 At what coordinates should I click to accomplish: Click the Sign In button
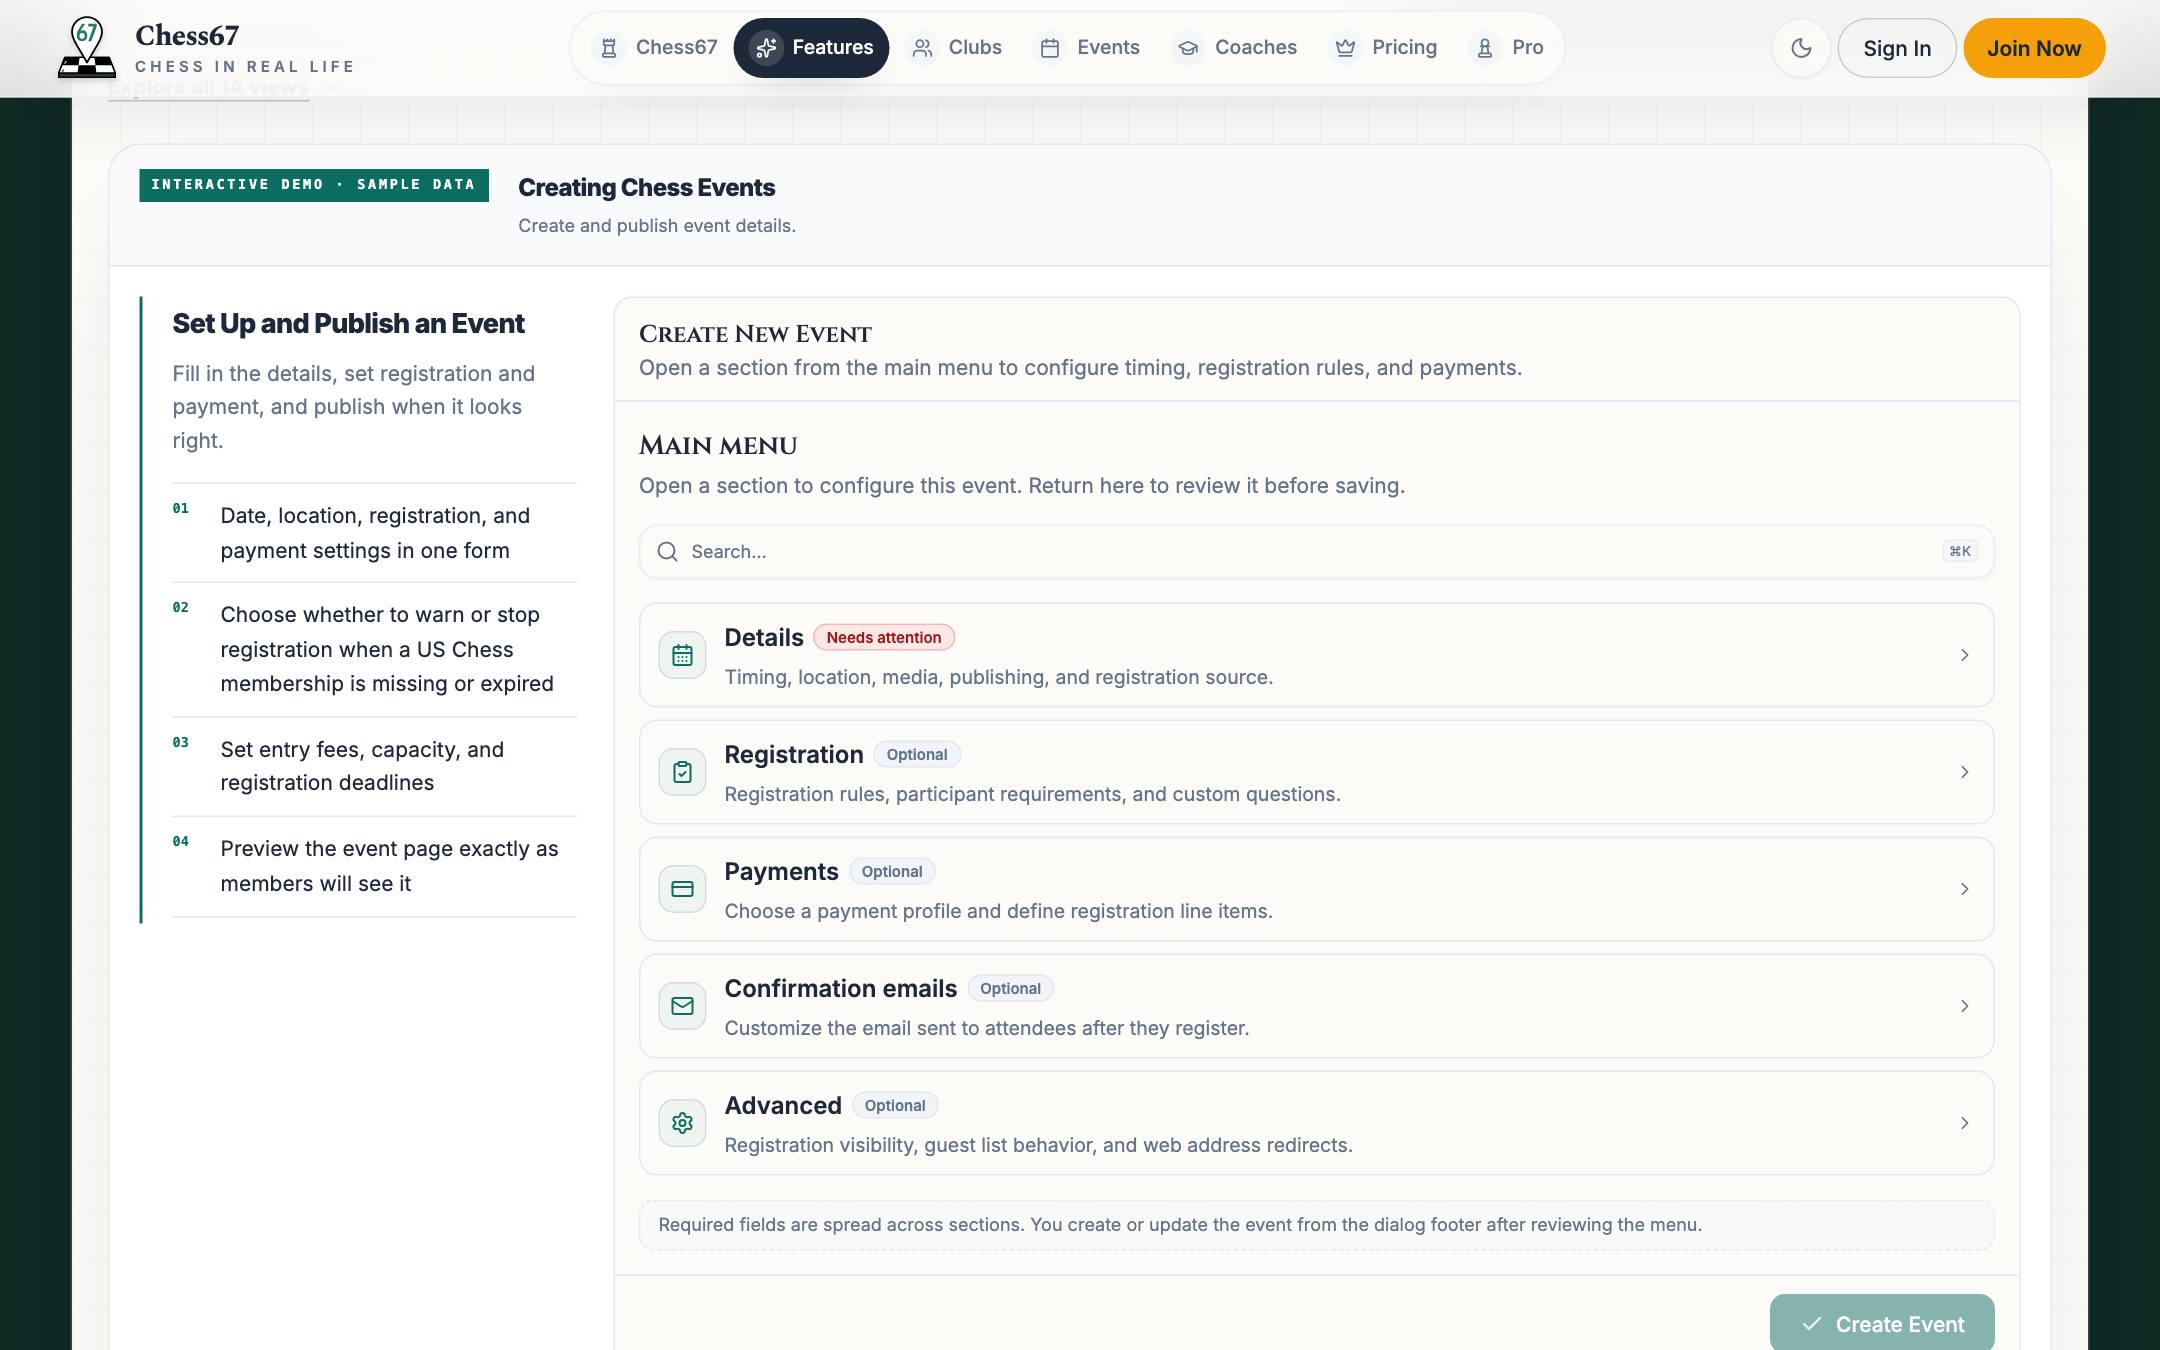pos(1897,48)
